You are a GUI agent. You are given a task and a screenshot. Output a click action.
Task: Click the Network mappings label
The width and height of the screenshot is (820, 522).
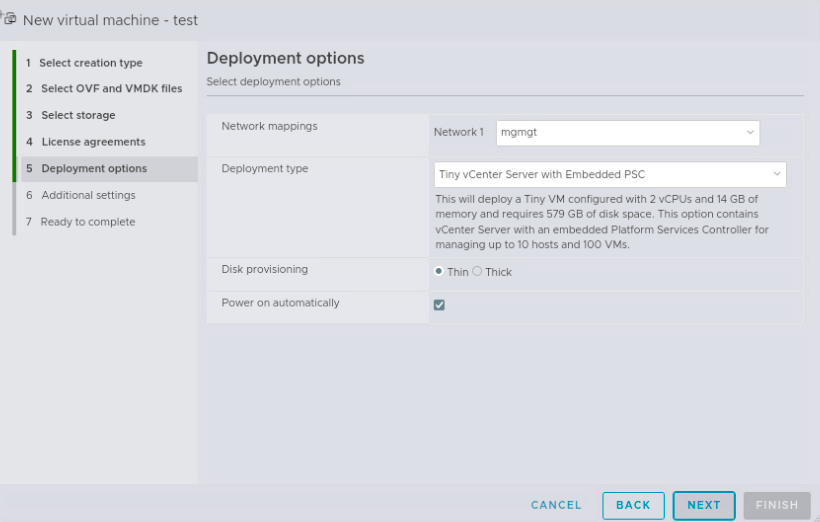pyautogui.click(x=269, y=126)
